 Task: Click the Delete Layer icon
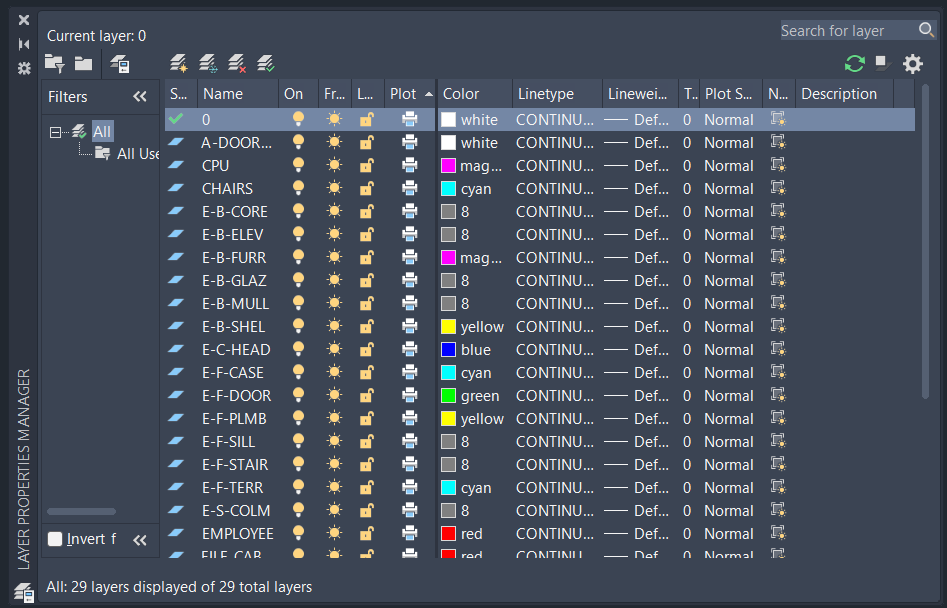pyautogui.click(x=237, y=63)
